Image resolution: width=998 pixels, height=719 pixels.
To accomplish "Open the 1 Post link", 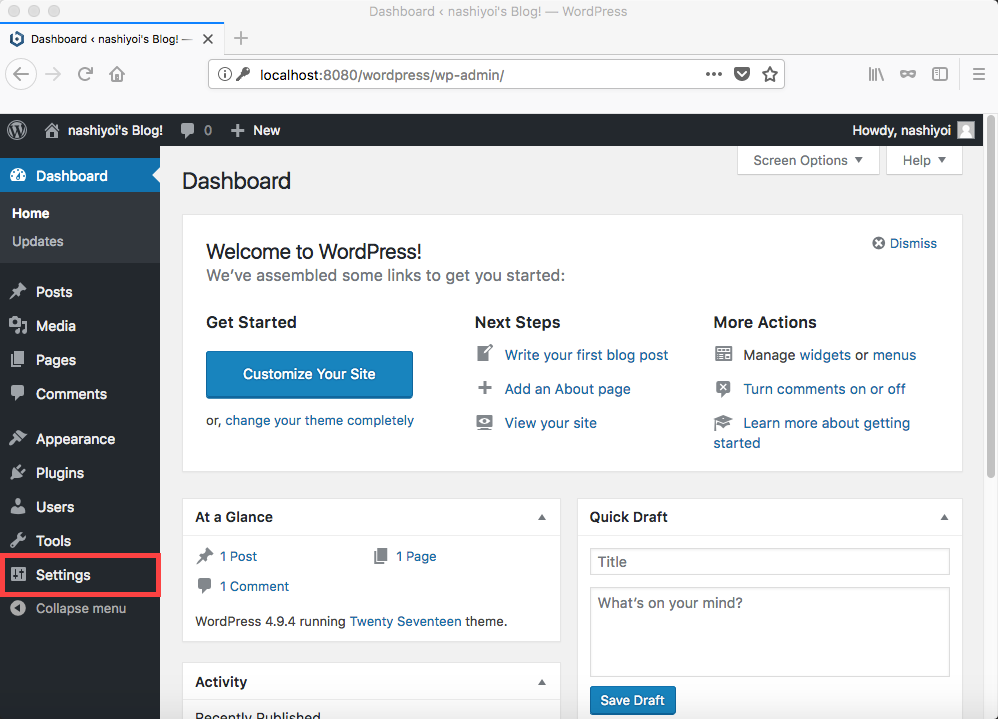I will coord(239,556).
